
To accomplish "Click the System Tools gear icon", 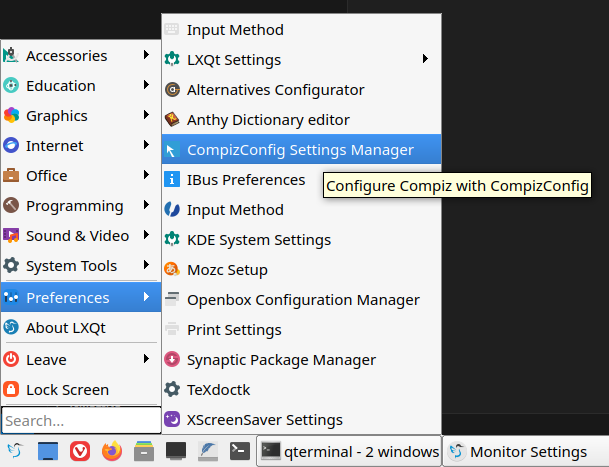I will (11, 265).
